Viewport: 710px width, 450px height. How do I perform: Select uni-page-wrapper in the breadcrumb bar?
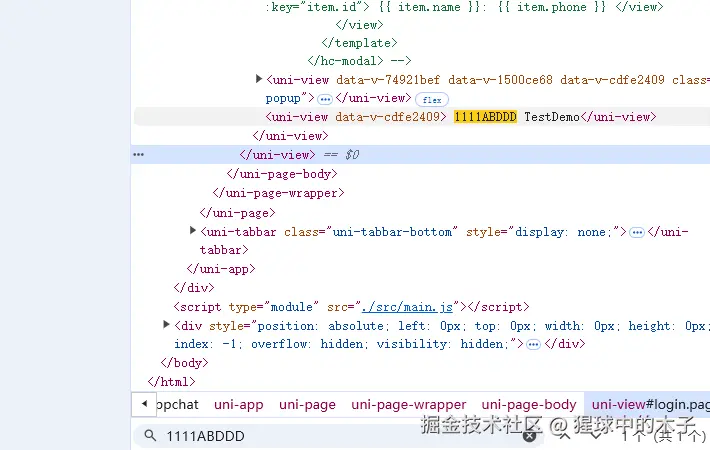[x=408, y=404]
